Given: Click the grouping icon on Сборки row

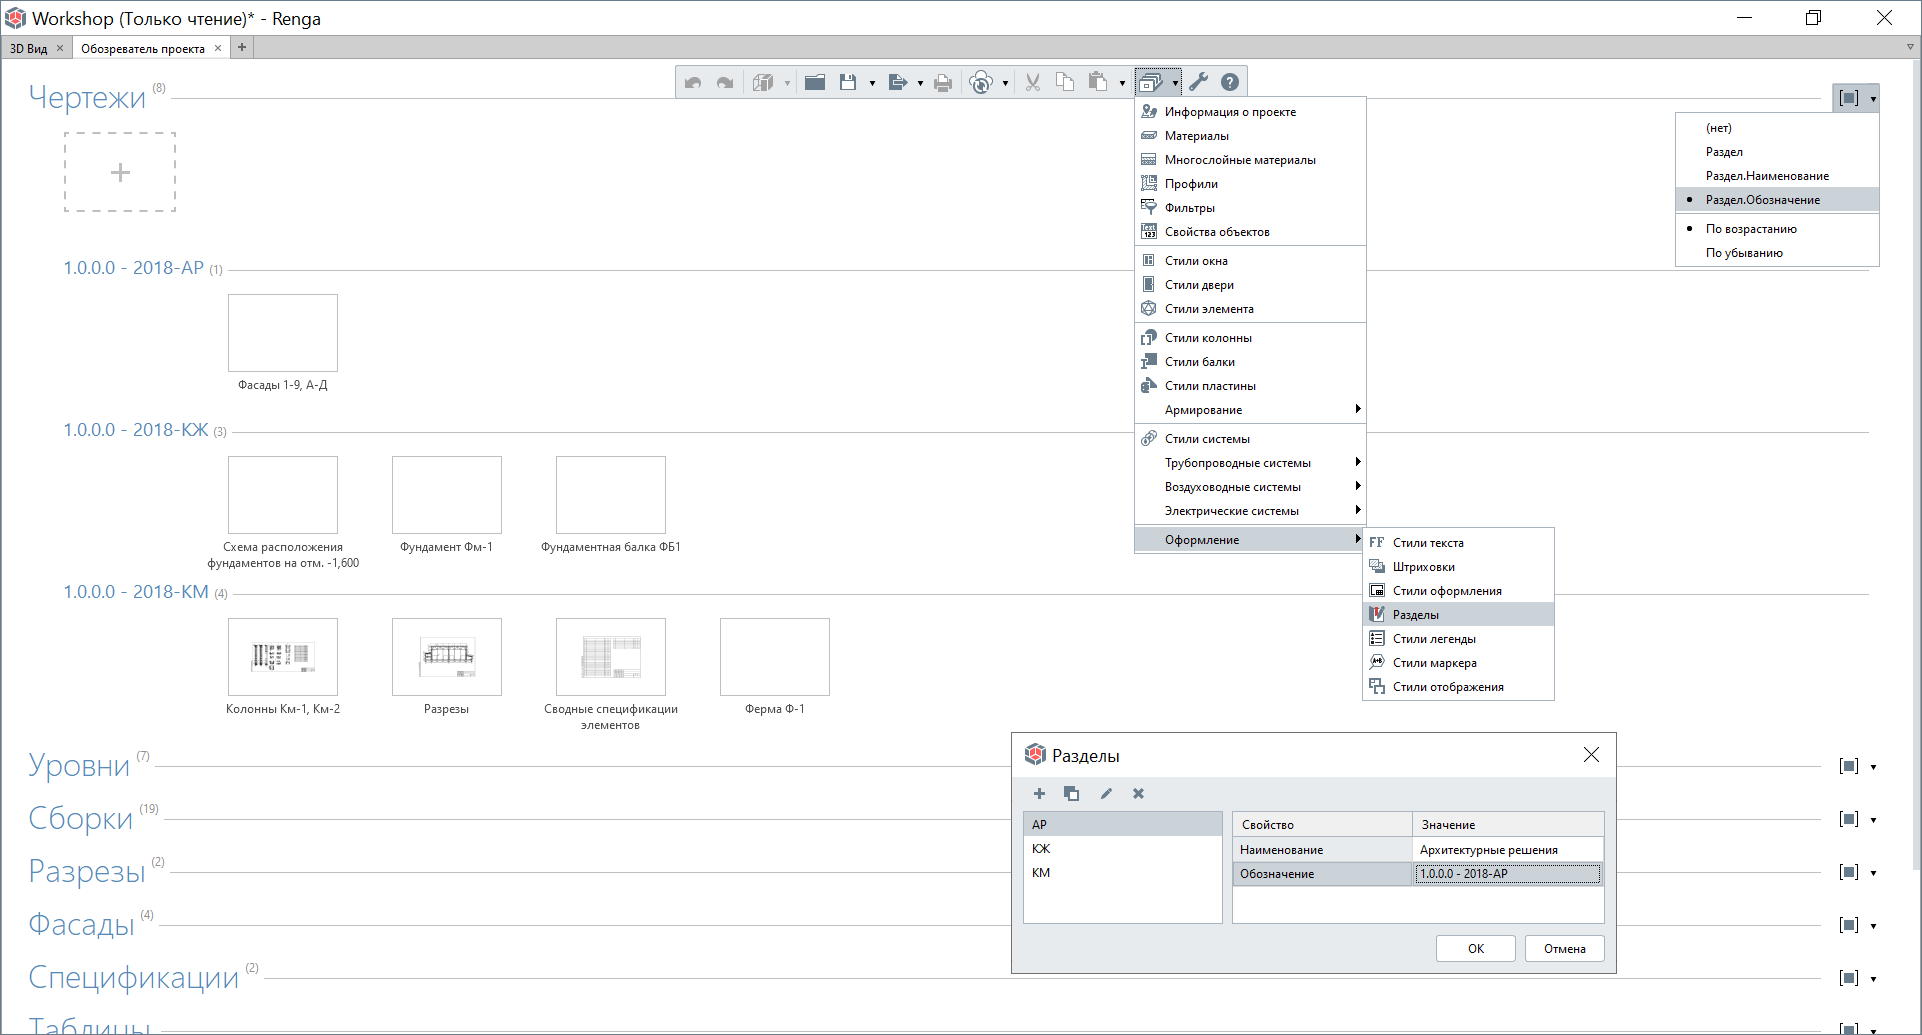Looking at the screenshot, I should 1849,819.
